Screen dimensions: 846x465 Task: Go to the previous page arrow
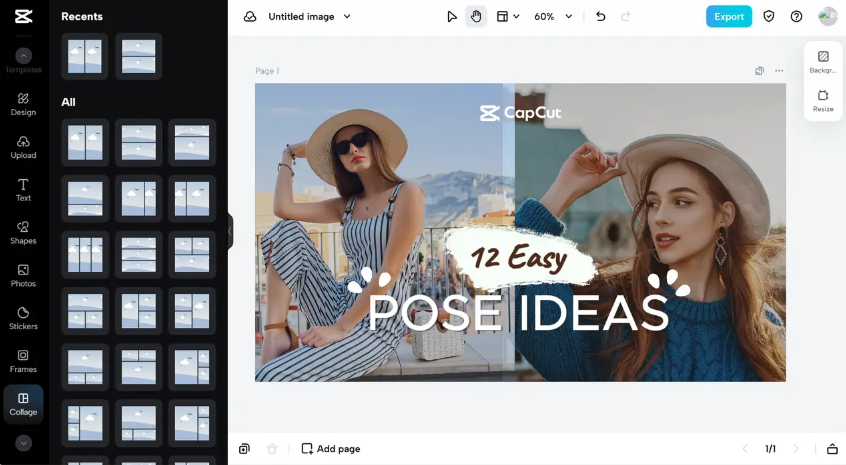point(745,449)
